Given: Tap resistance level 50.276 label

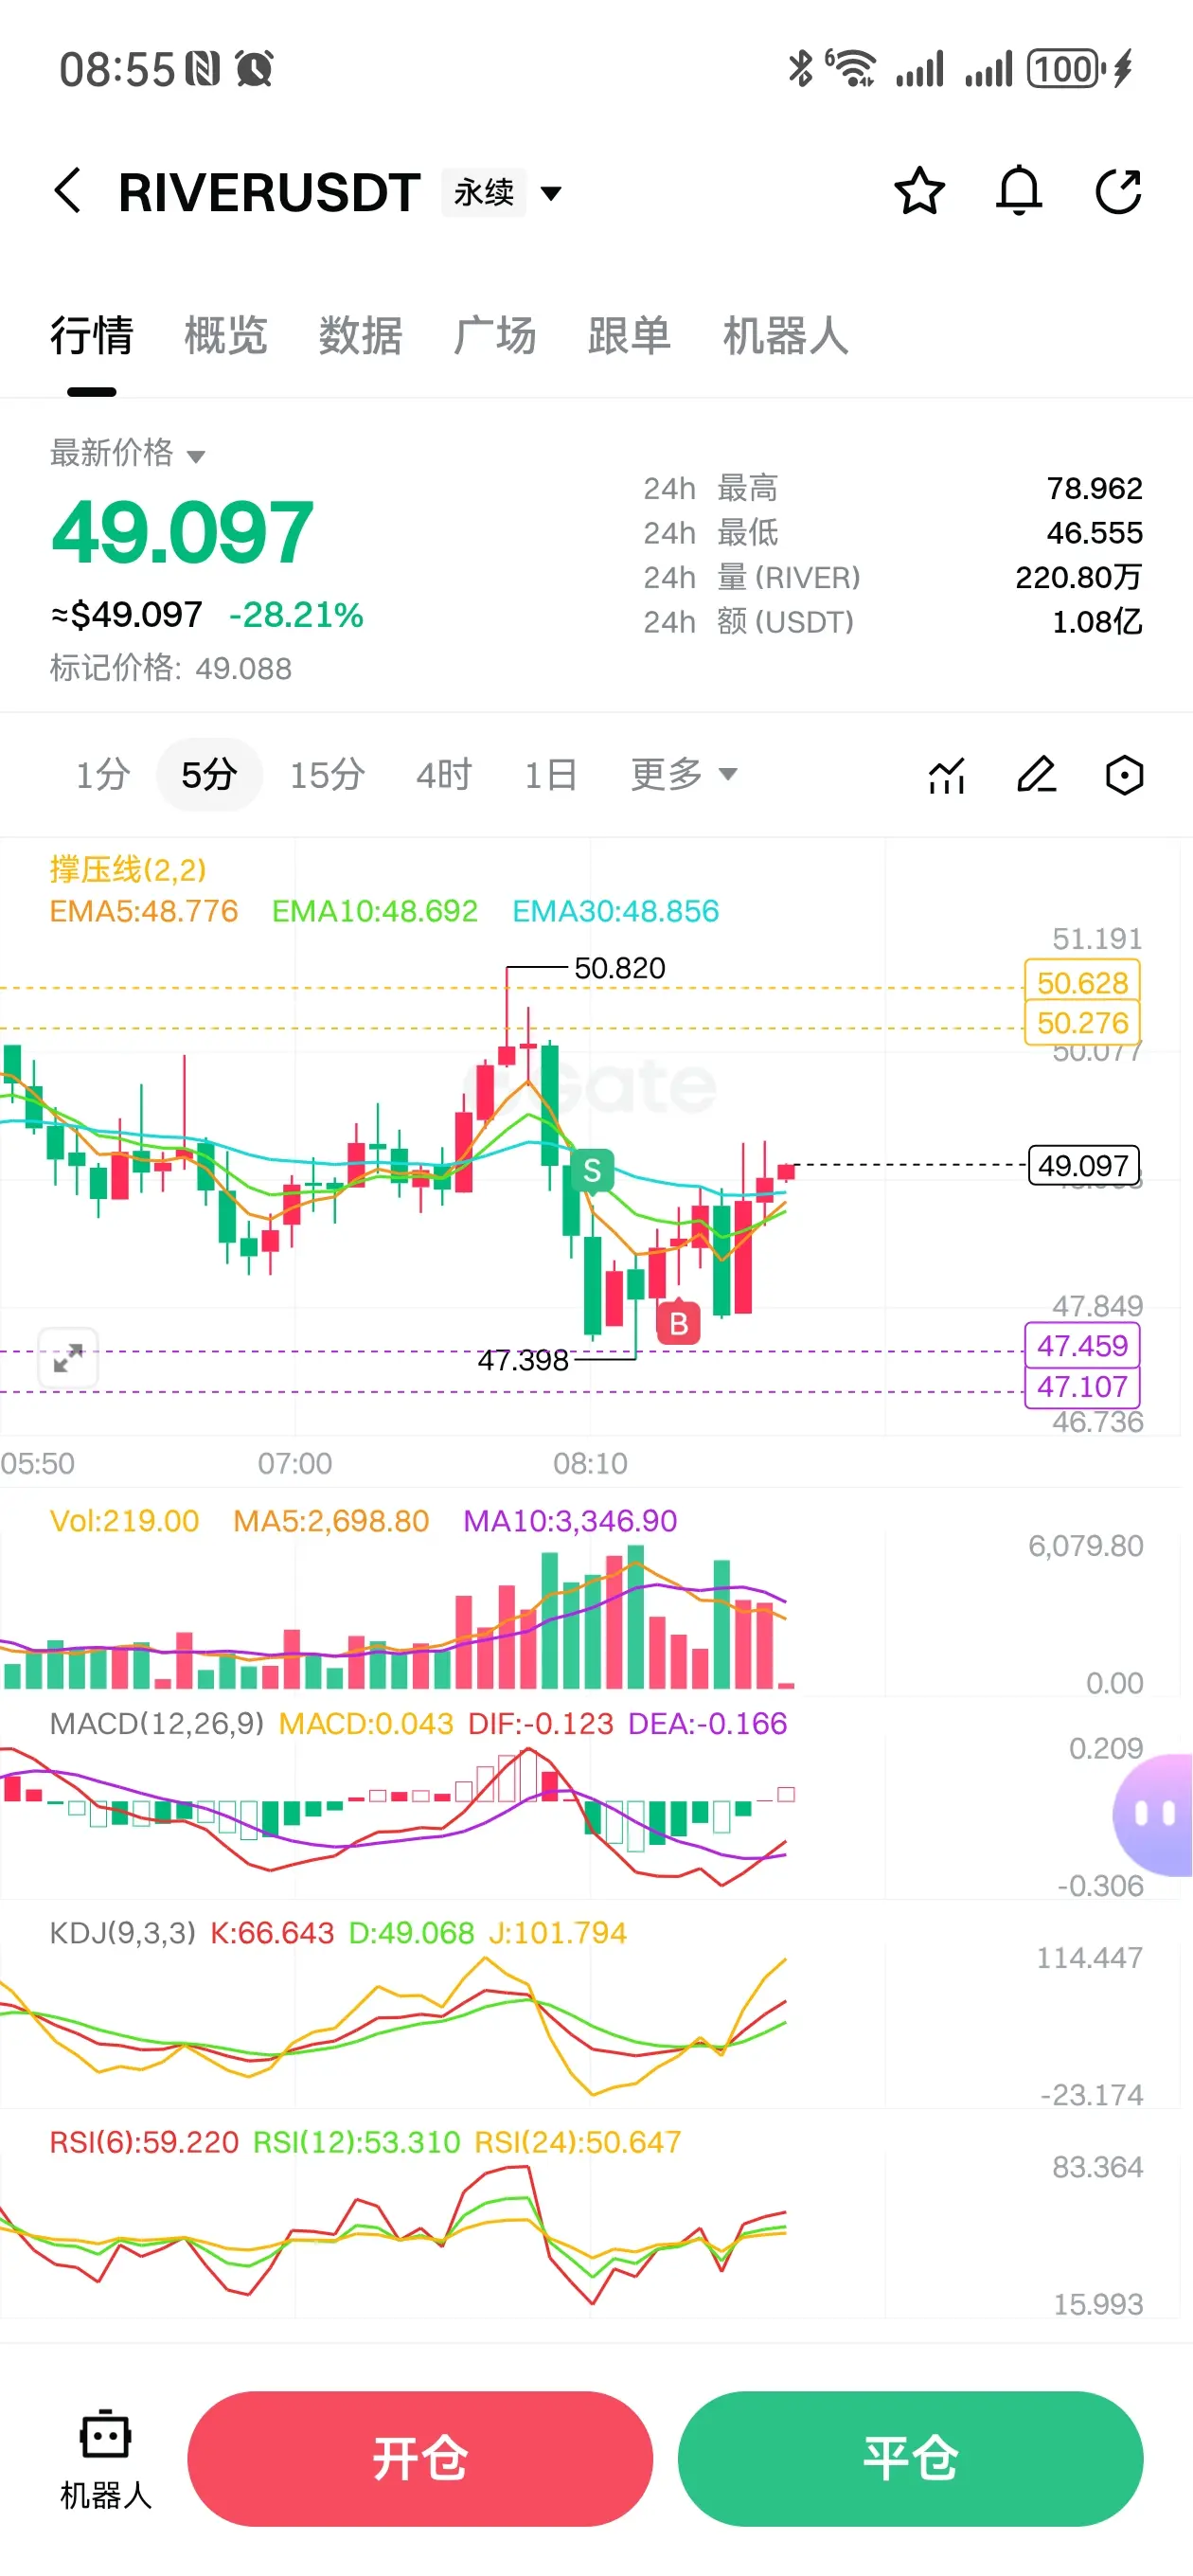Looking at the screenshot, I should tap(1082, 1023).
